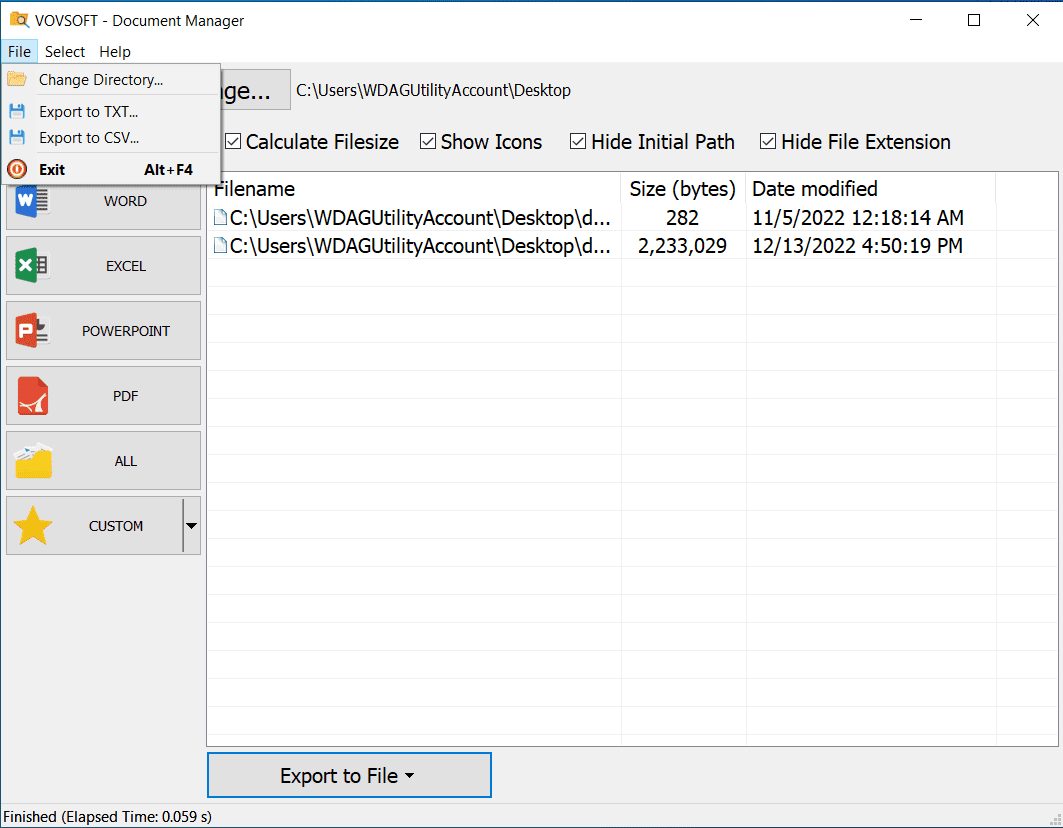The height and width of the screenshot is (828, 1063).
Task: Maximize the Document Manager window
Action: click(974, 20)
